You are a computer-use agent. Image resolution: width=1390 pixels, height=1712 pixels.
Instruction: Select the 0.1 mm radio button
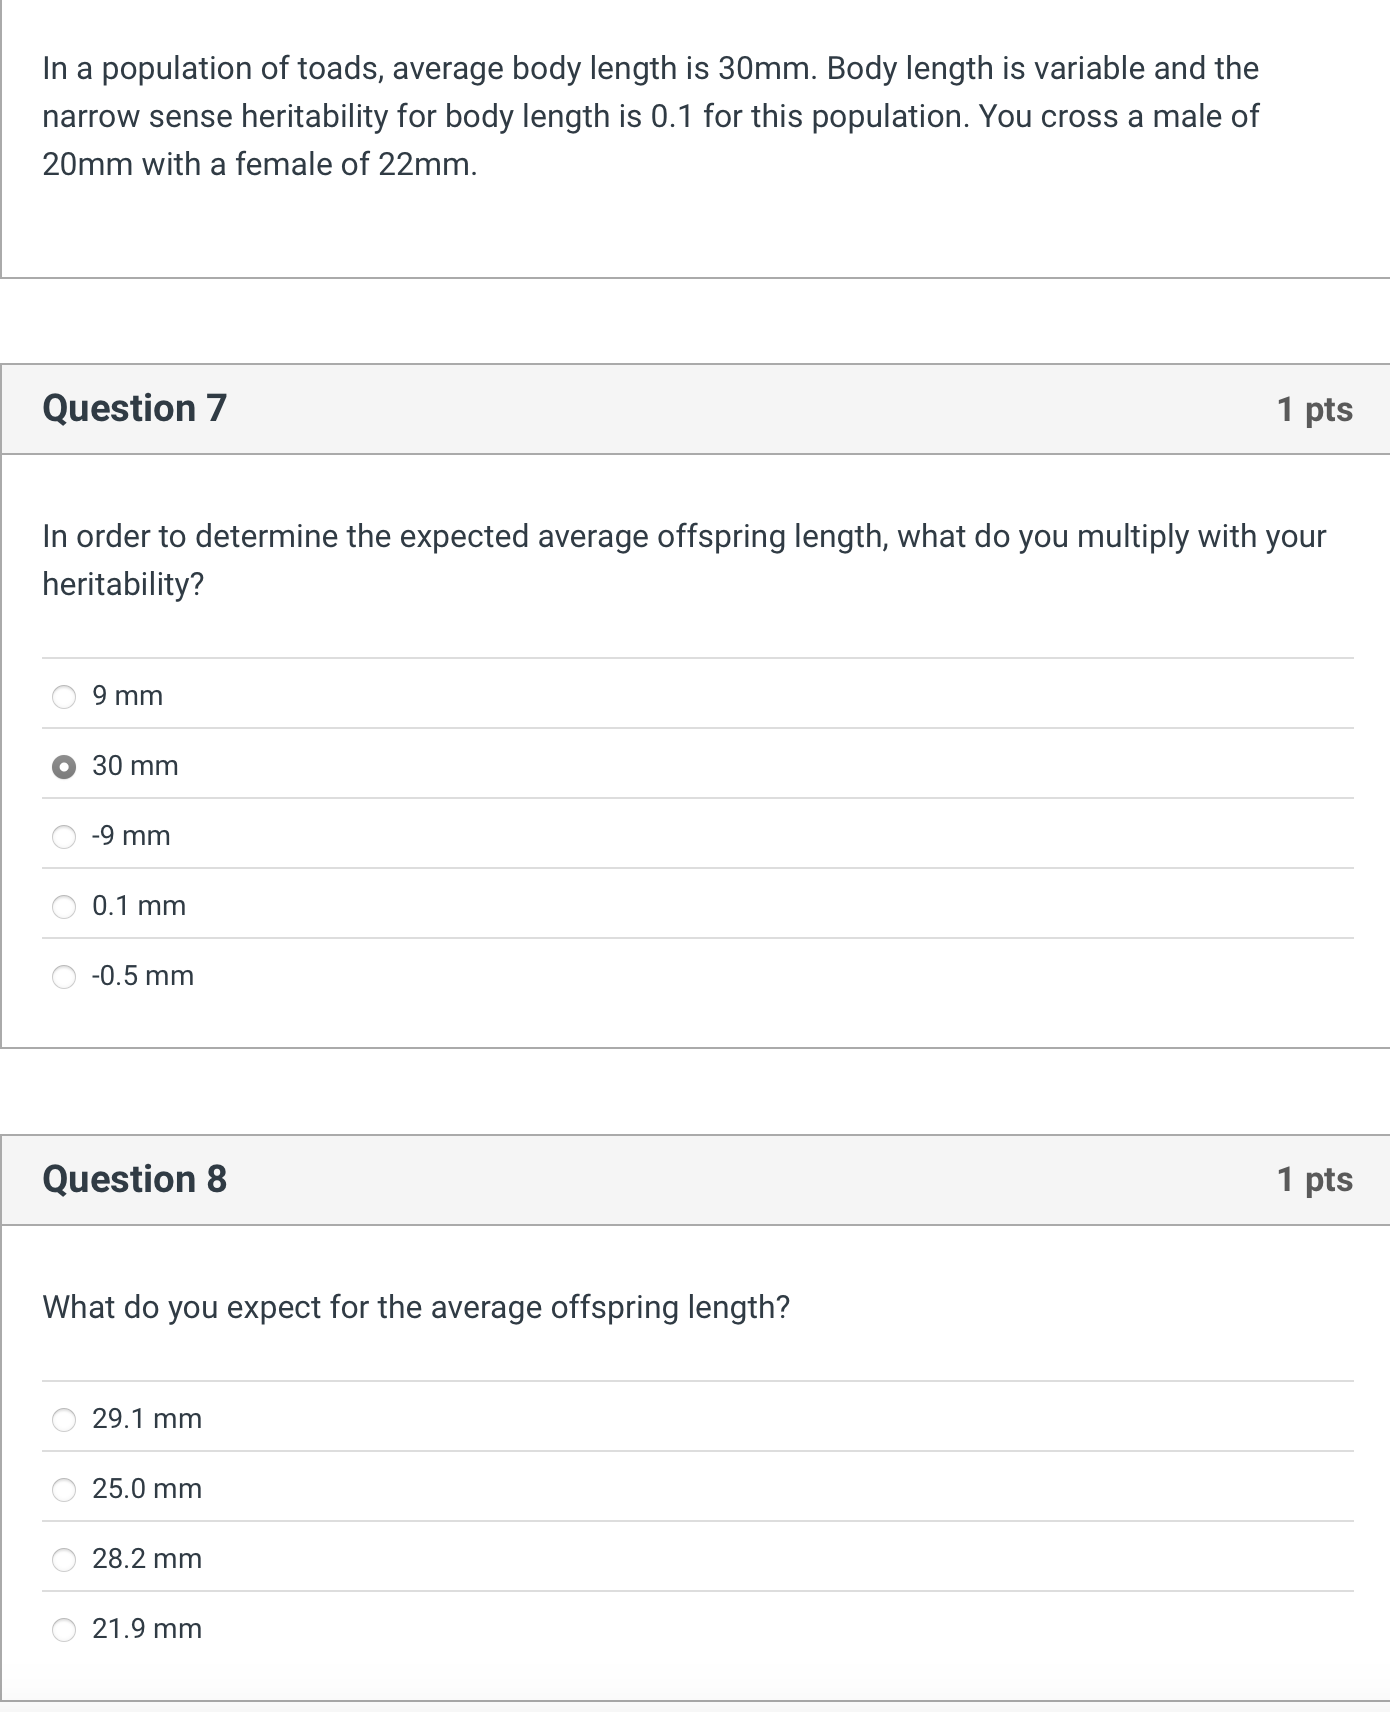tap(64, 907)
